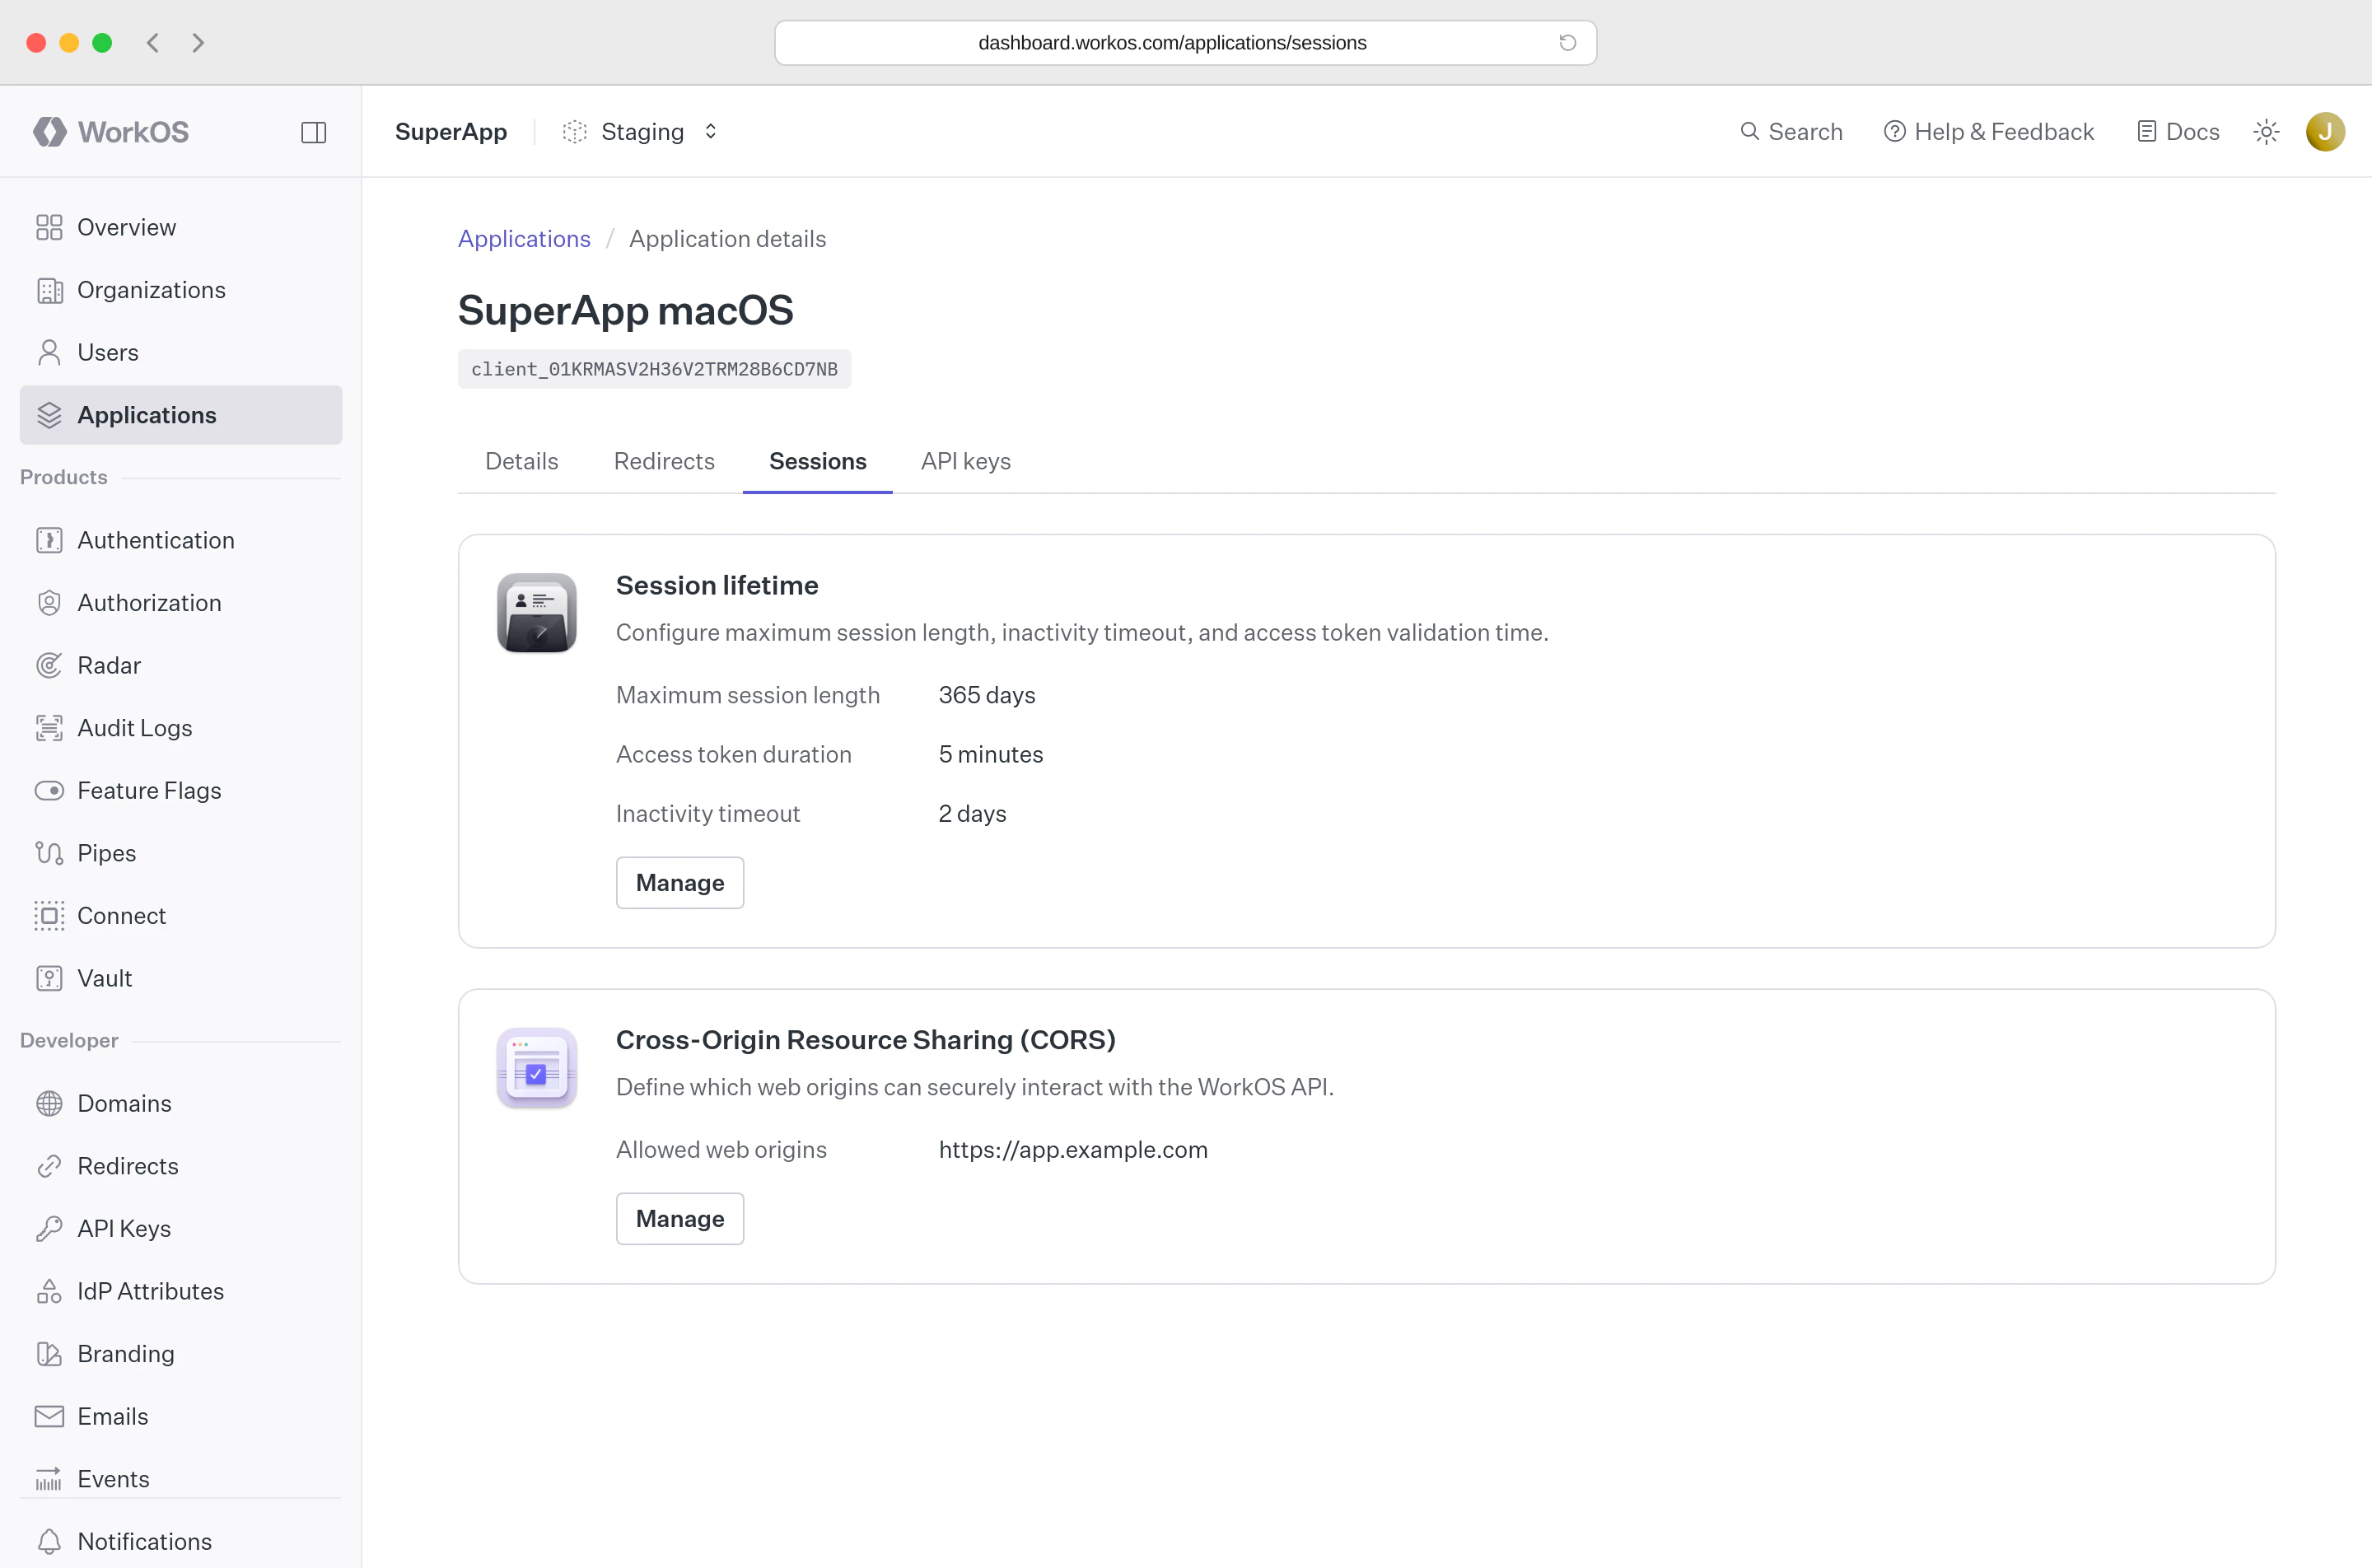The width and height of the screenshot is (2372, 1568).
Task: Click the Inactivity timeout label
Action: (x=708, y=814)
